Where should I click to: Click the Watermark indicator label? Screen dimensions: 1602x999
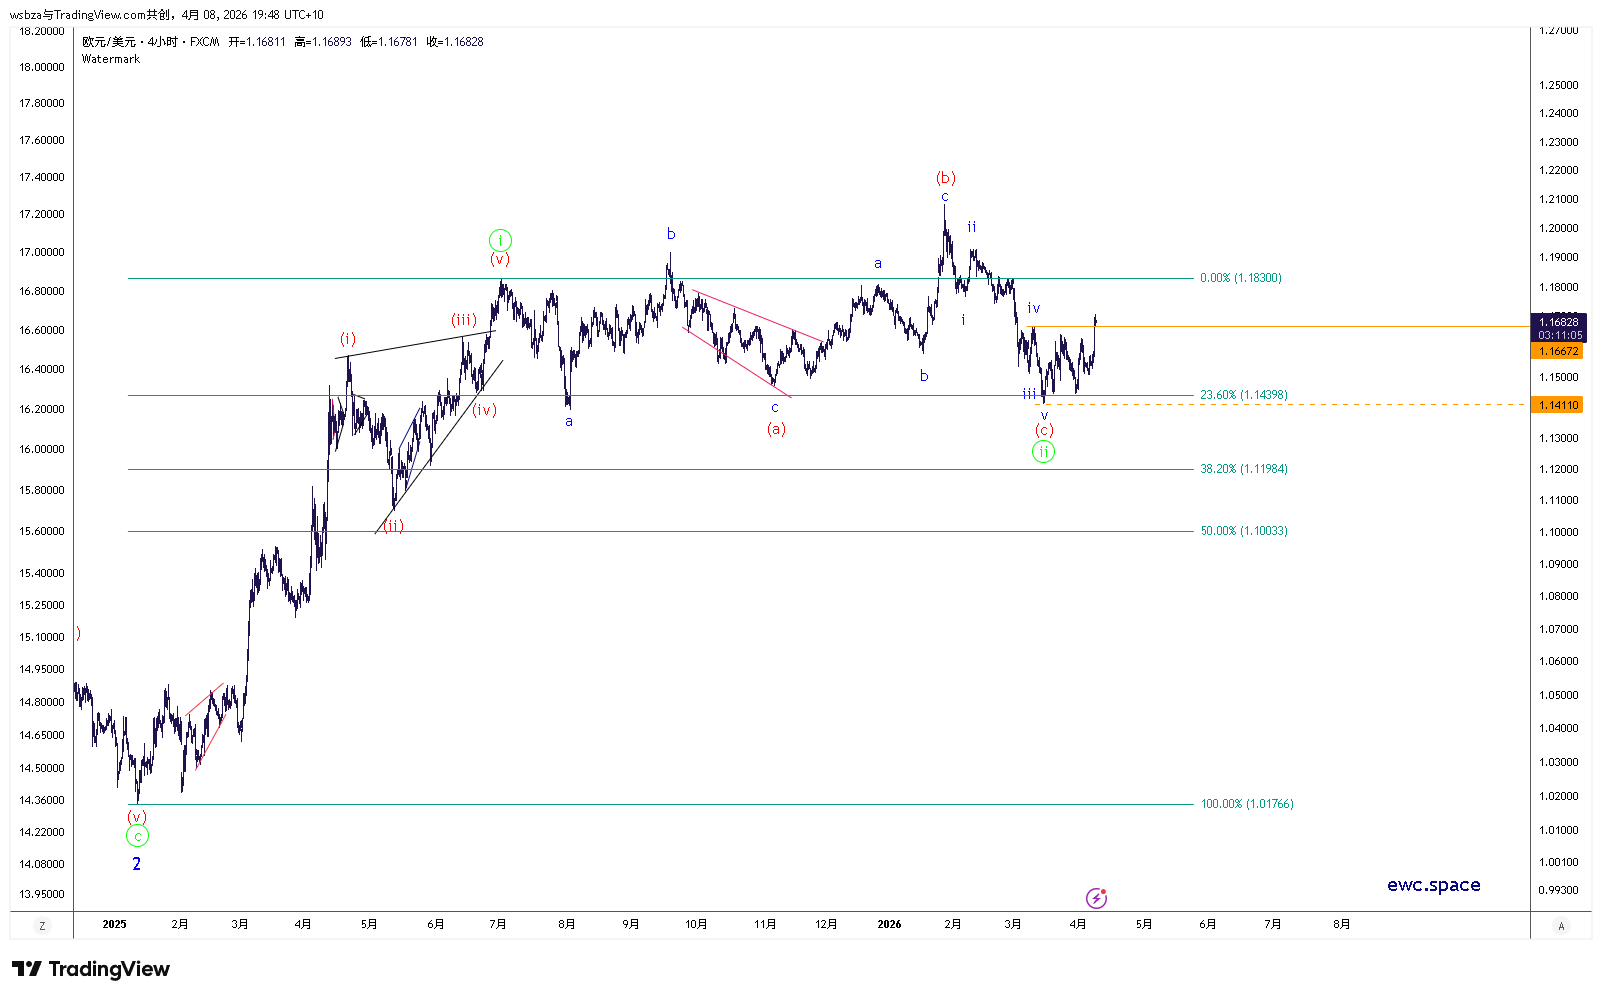click(111, 59)
